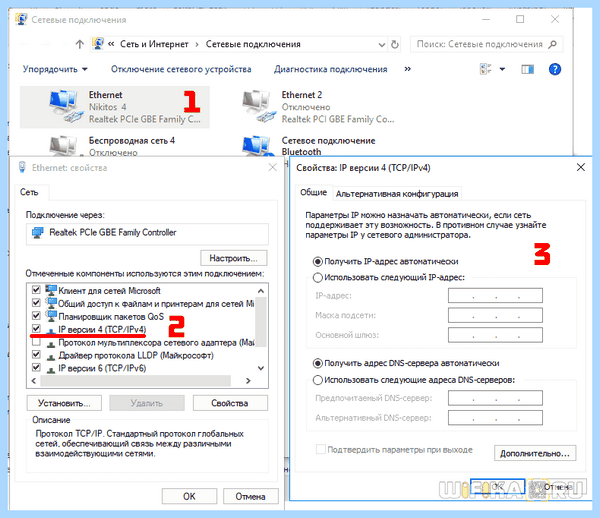Click Отмена in Ethernet properties dialog

(x=250, y=497)
